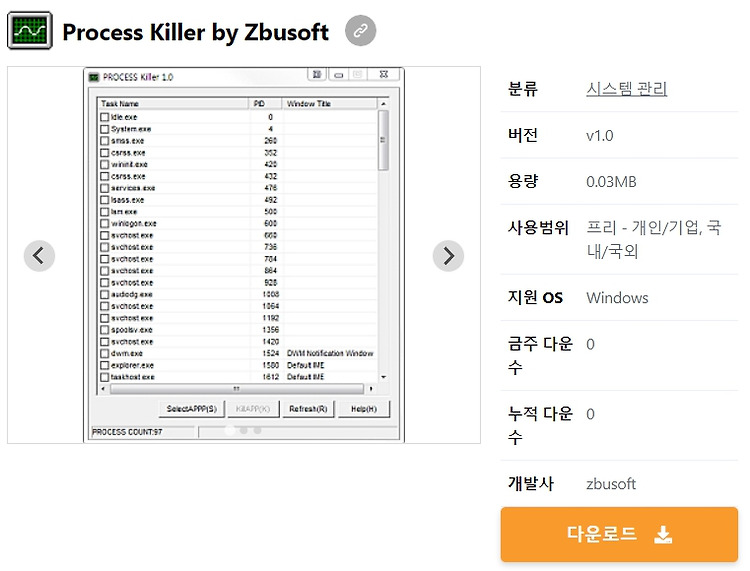Select the first carousel dot indicator
750x571 pixels.
click(x=230, y=430)
